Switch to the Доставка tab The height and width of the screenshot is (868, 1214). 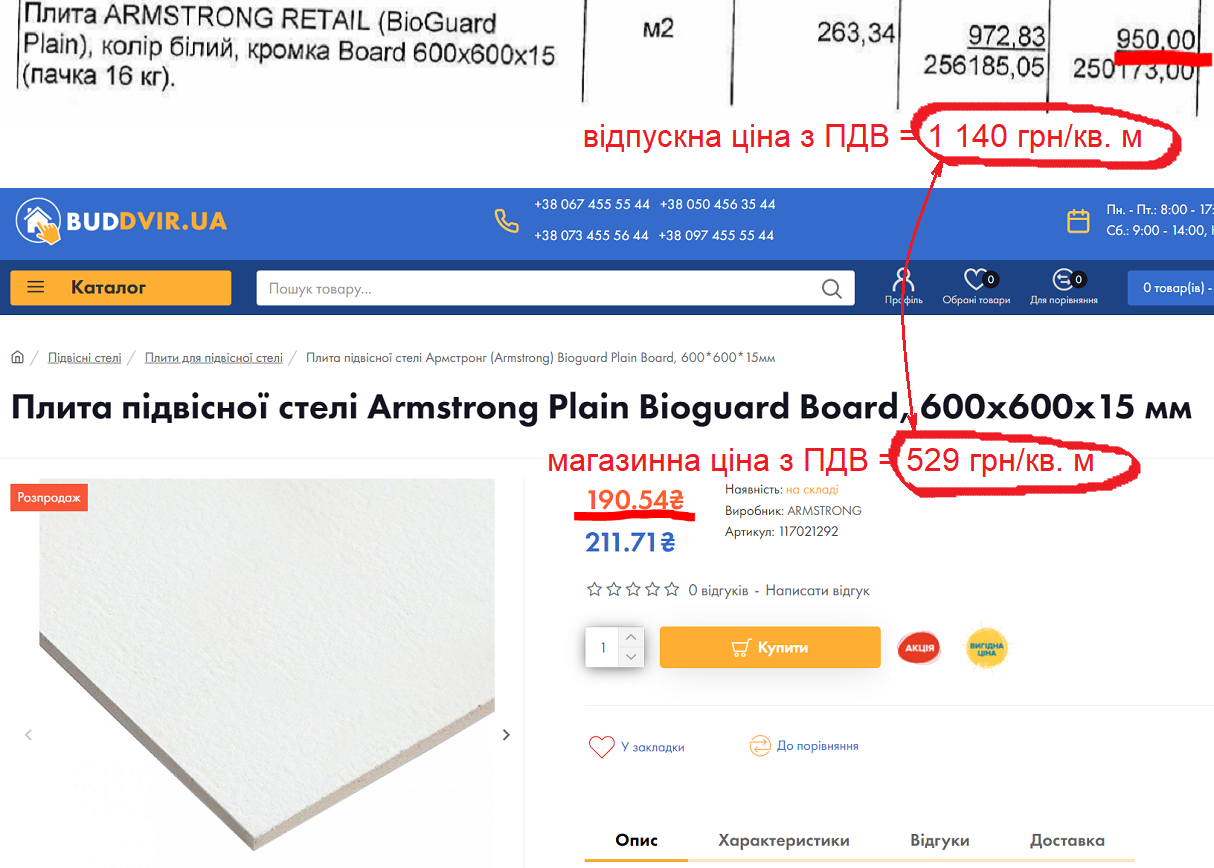point(1067,840)
